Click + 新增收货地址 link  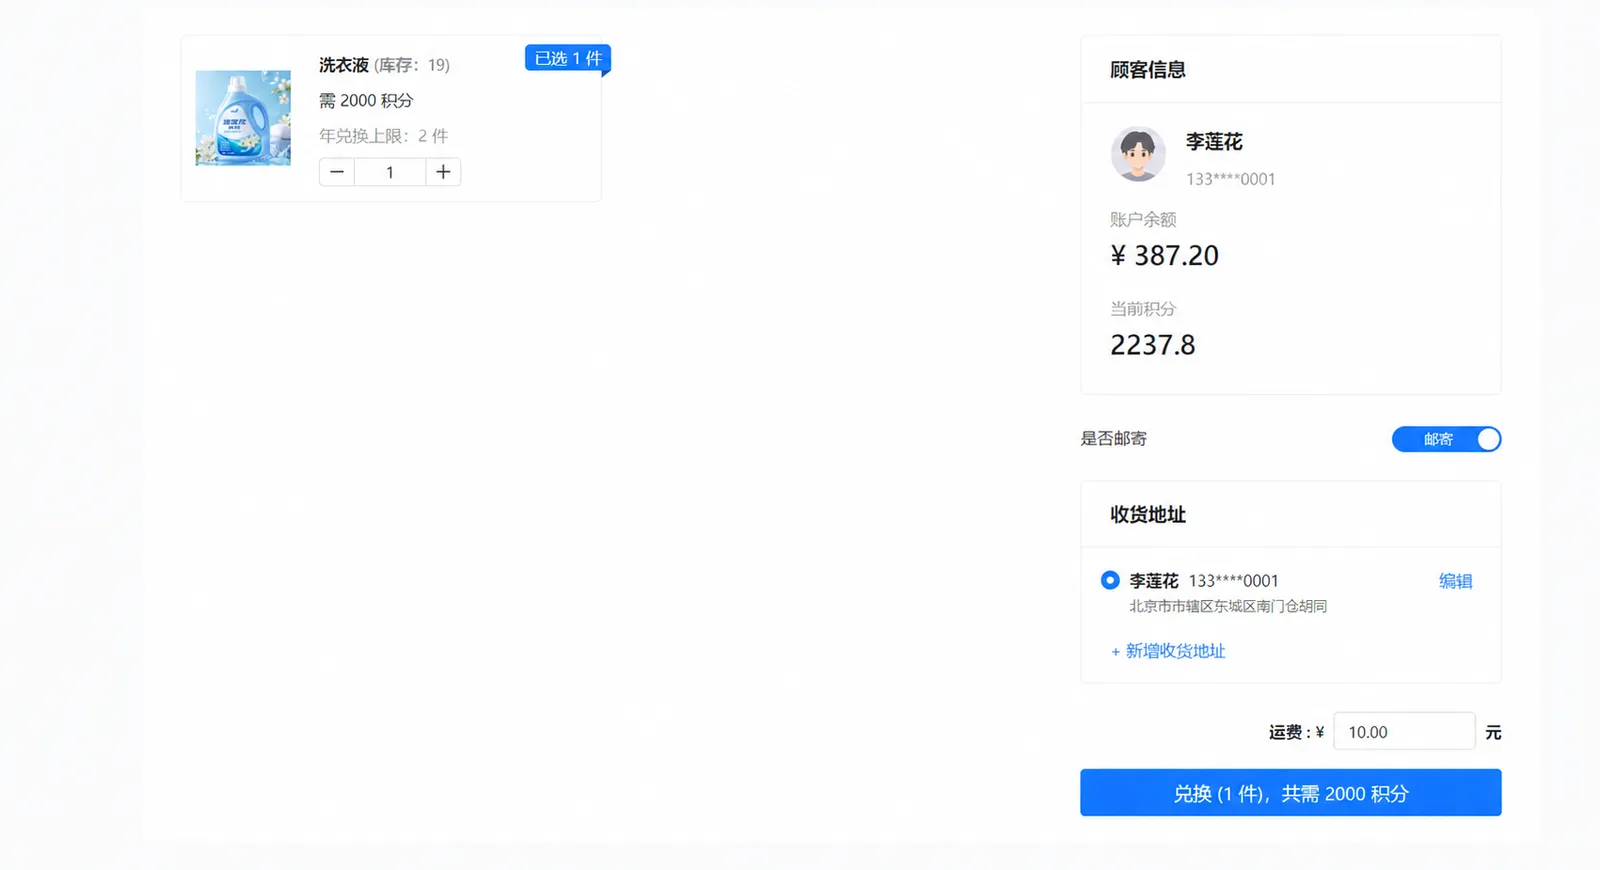(x=1168, y=651)
